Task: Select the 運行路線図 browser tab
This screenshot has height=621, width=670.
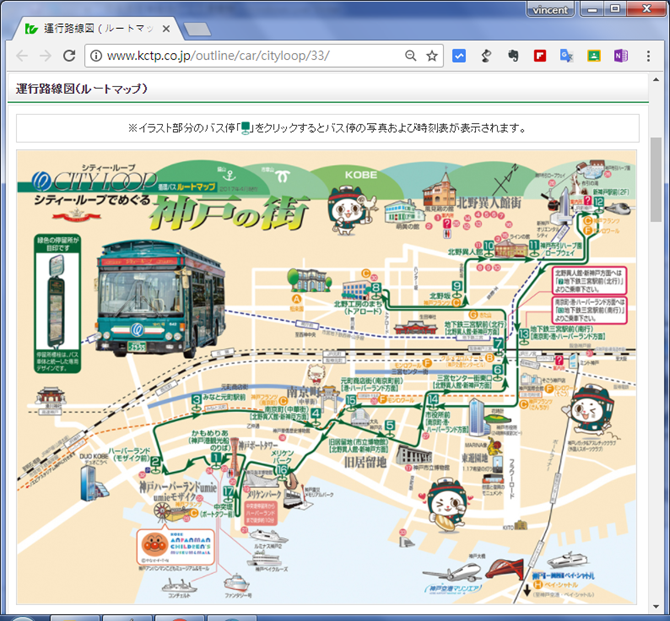Action: (97, 29)
